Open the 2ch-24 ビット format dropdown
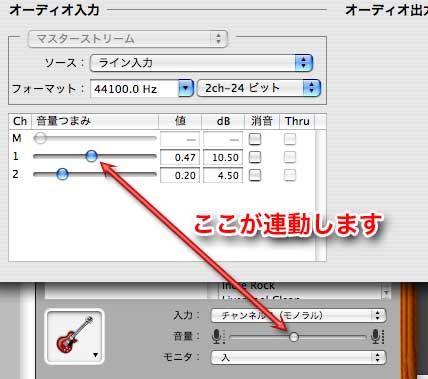428x379 pixels. click(259, 88)
